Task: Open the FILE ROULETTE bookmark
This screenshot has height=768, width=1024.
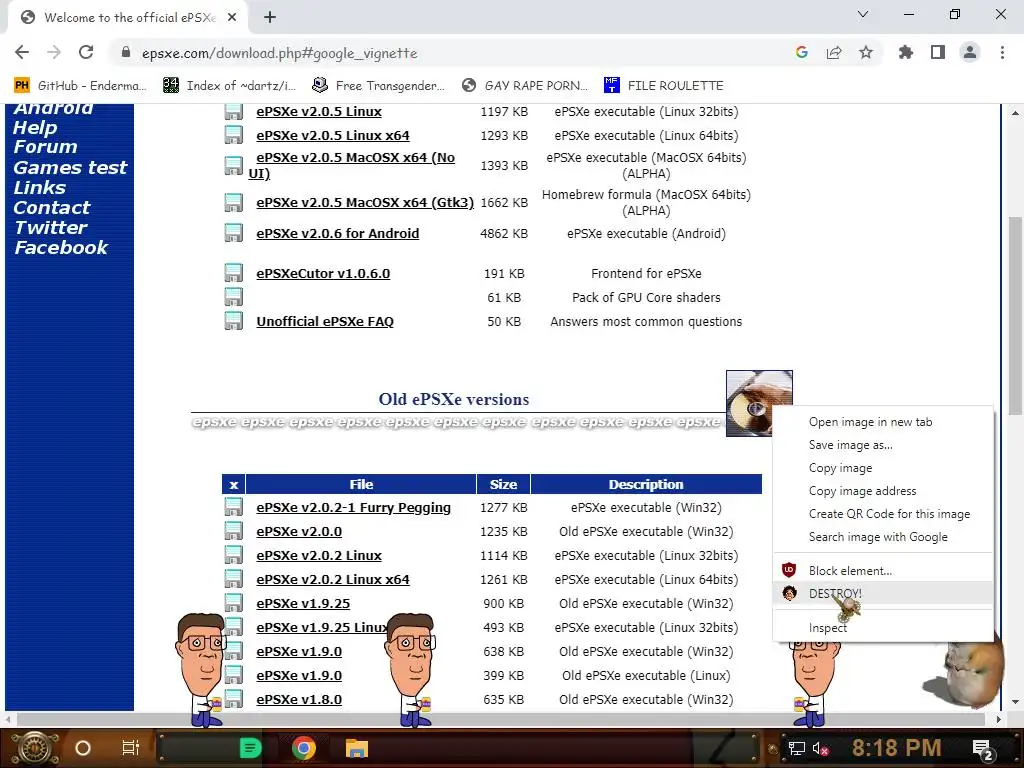Action: (x=664, y=86)
